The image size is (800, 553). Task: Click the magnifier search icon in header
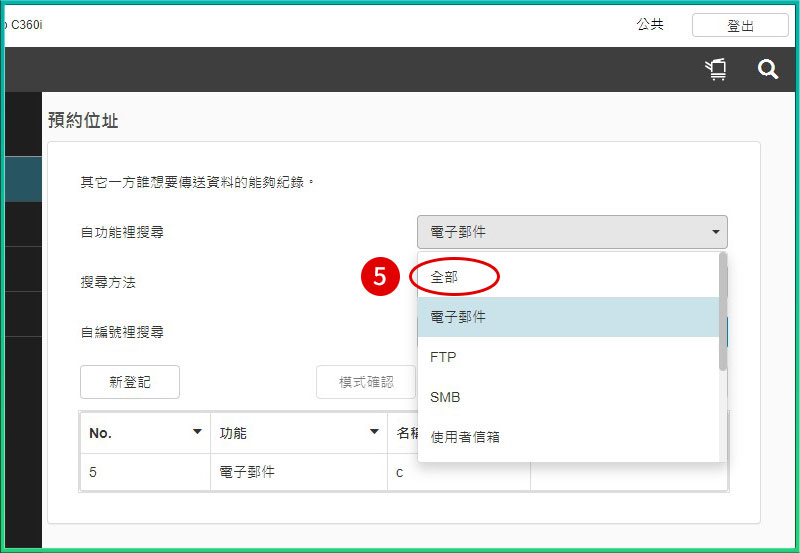click(x=767, y=69)
